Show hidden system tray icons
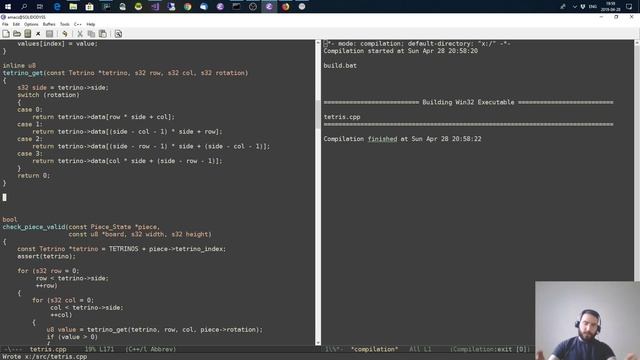Screen dimensions: 640x360 tap(575, 7)
